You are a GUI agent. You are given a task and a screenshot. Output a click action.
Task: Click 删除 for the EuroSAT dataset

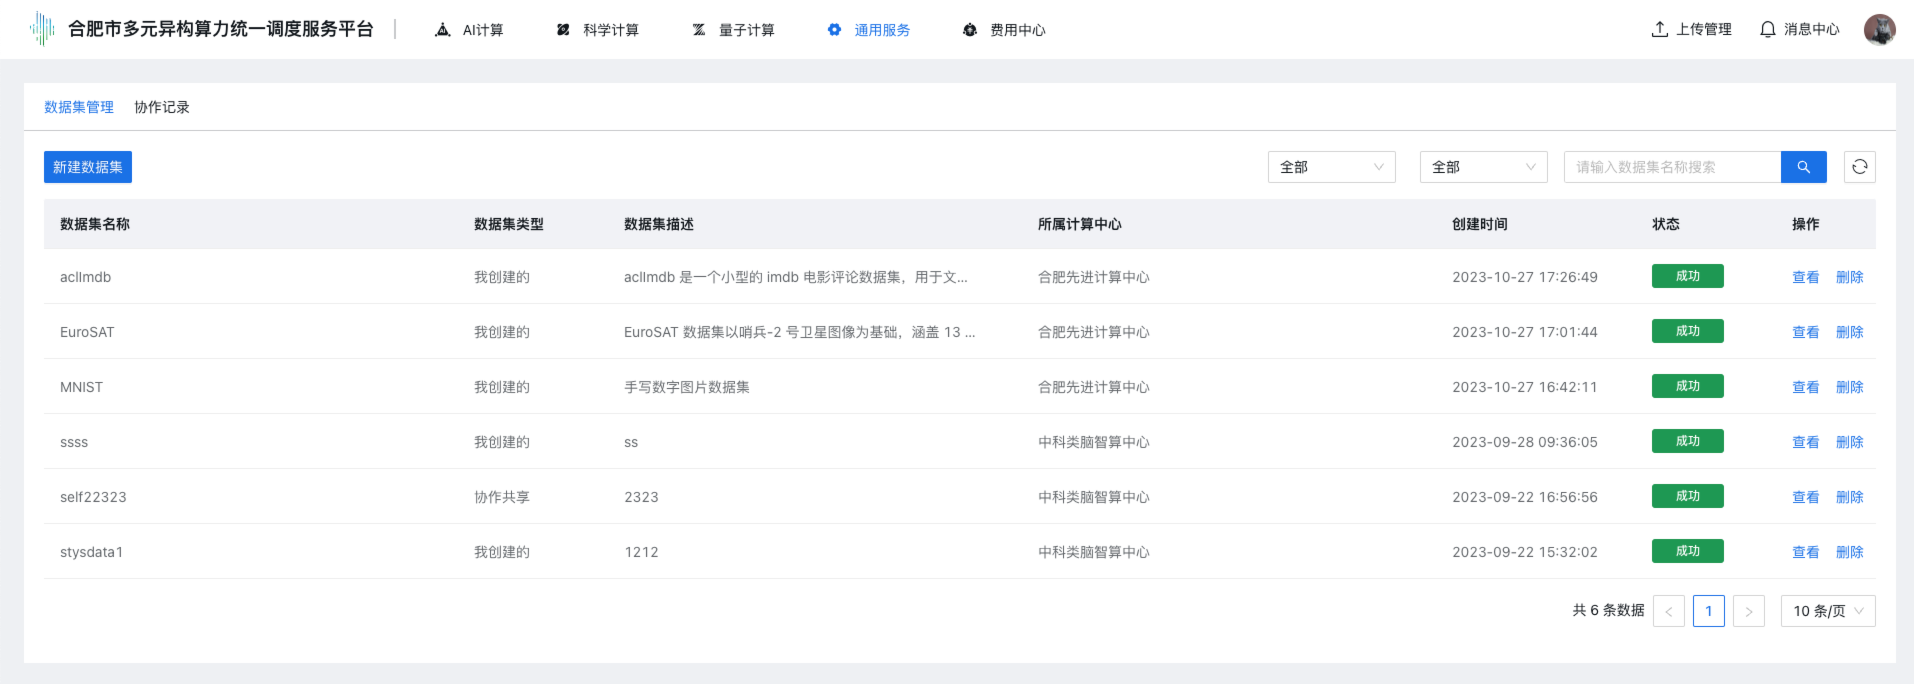[1849, 332]
